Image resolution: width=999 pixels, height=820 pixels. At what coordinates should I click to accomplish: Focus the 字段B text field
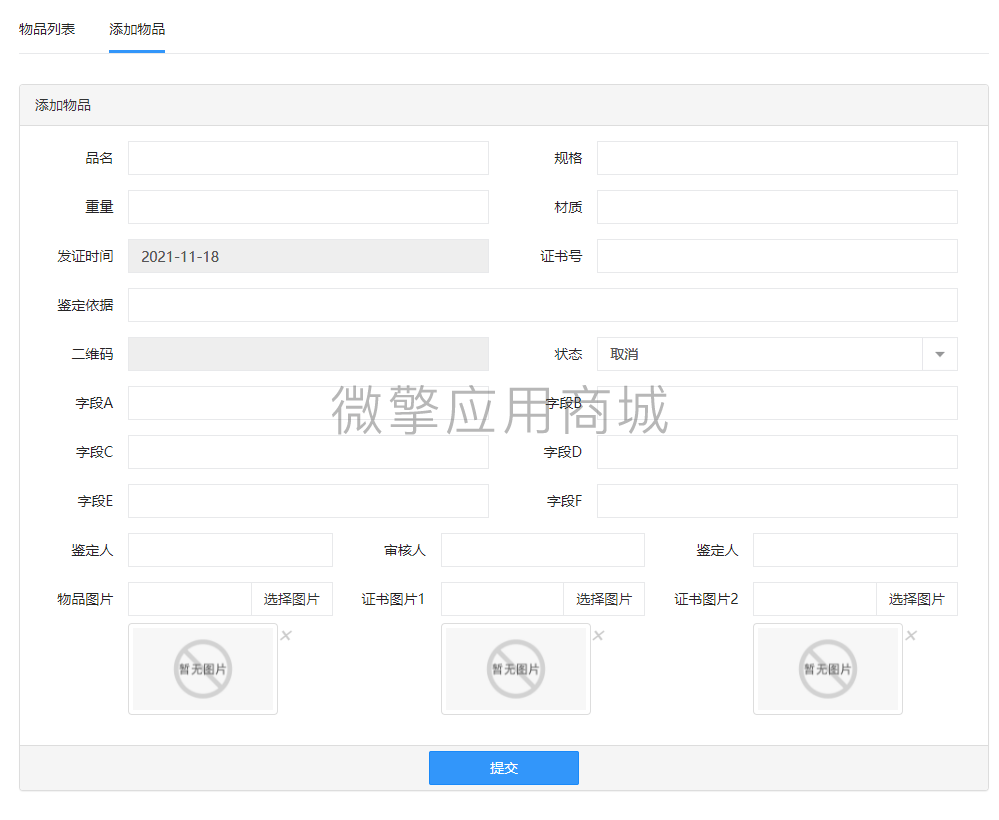click(x=777, y=403)
